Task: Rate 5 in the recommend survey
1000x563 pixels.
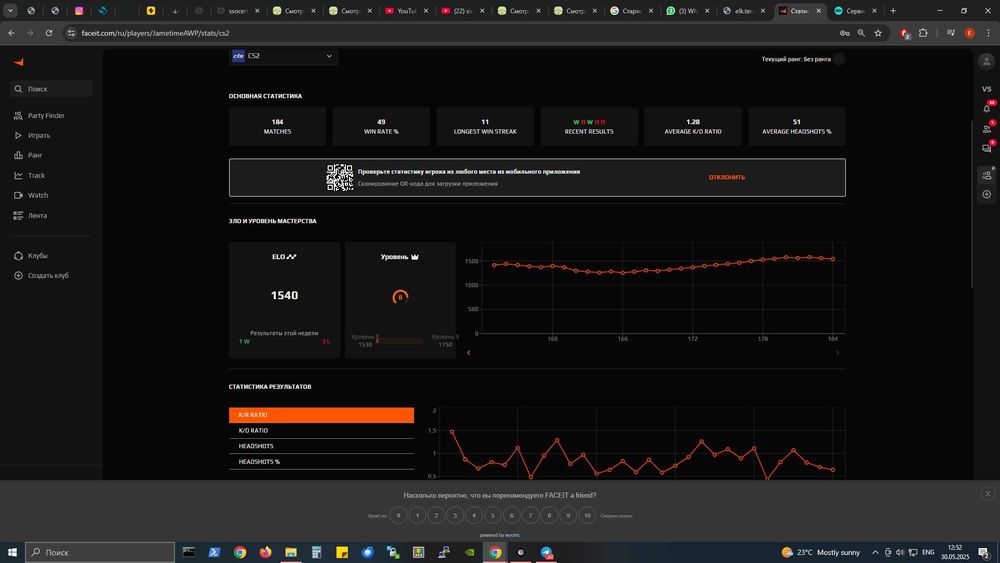Action: 492,515
